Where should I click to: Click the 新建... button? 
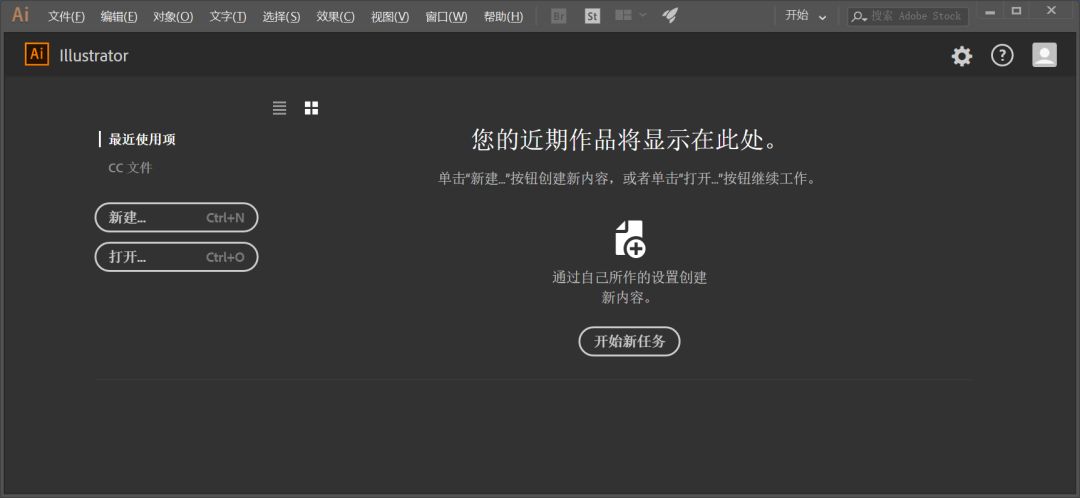point(176,218)
